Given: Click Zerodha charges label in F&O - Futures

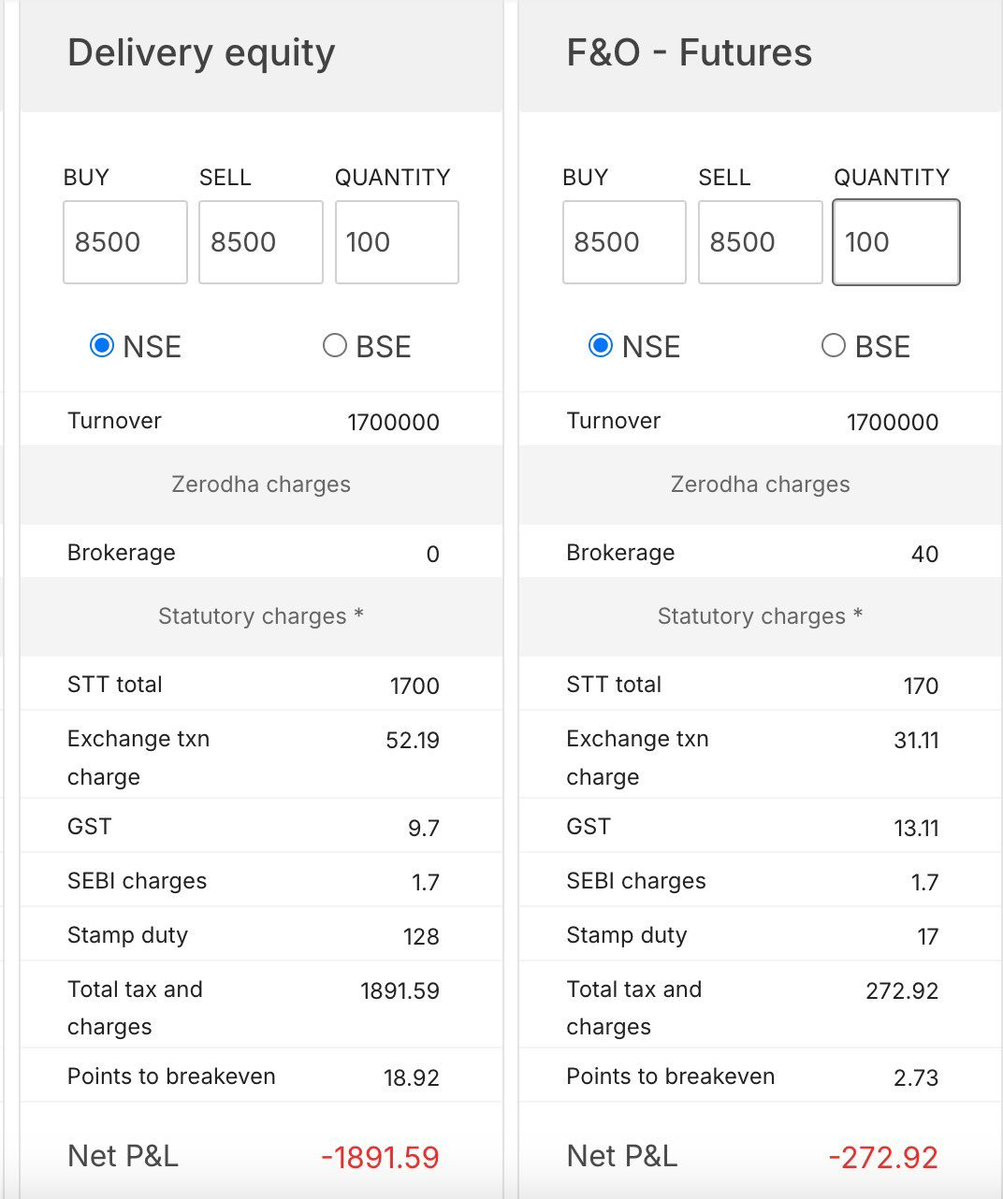Looking at the screenshot, I should point(760,485).
